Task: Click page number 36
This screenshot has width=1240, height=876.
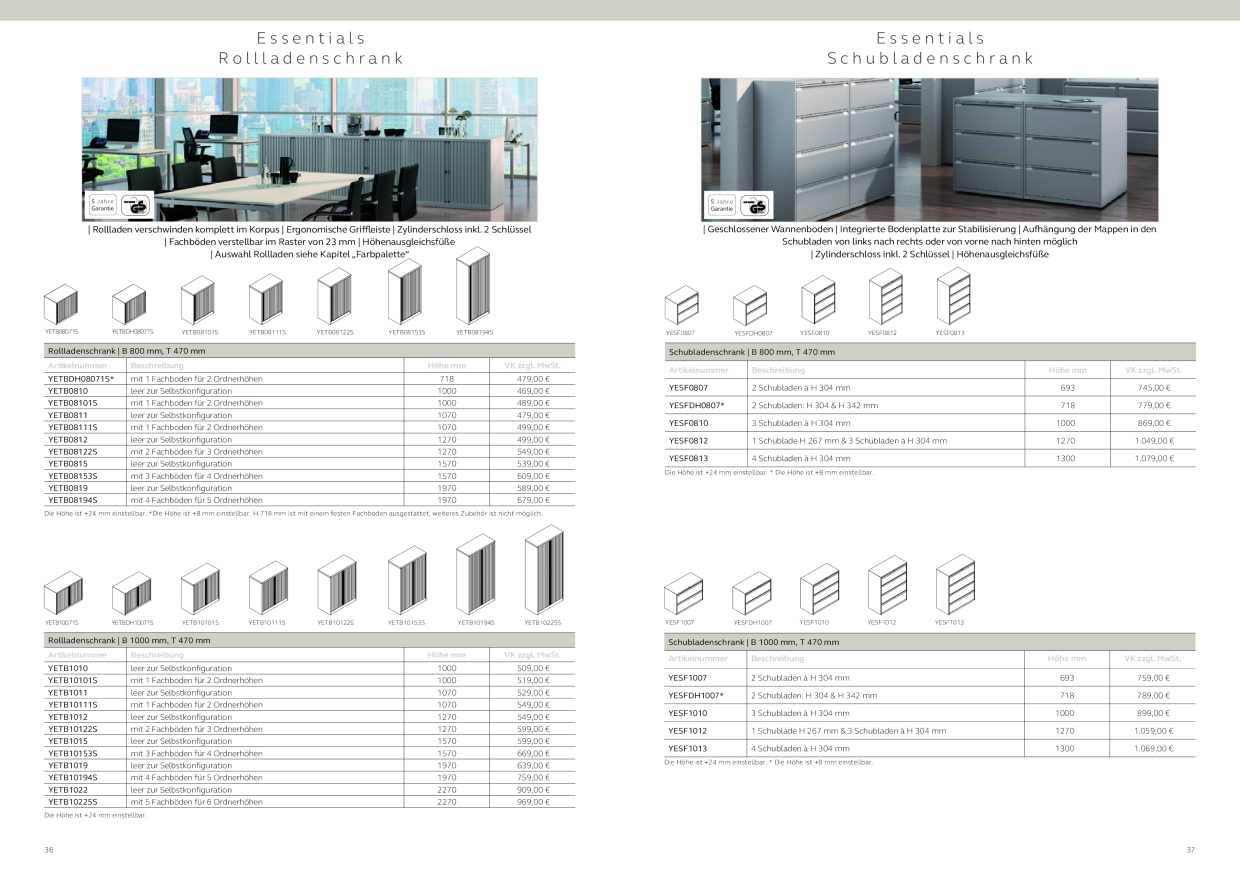Action: point(49,850)
